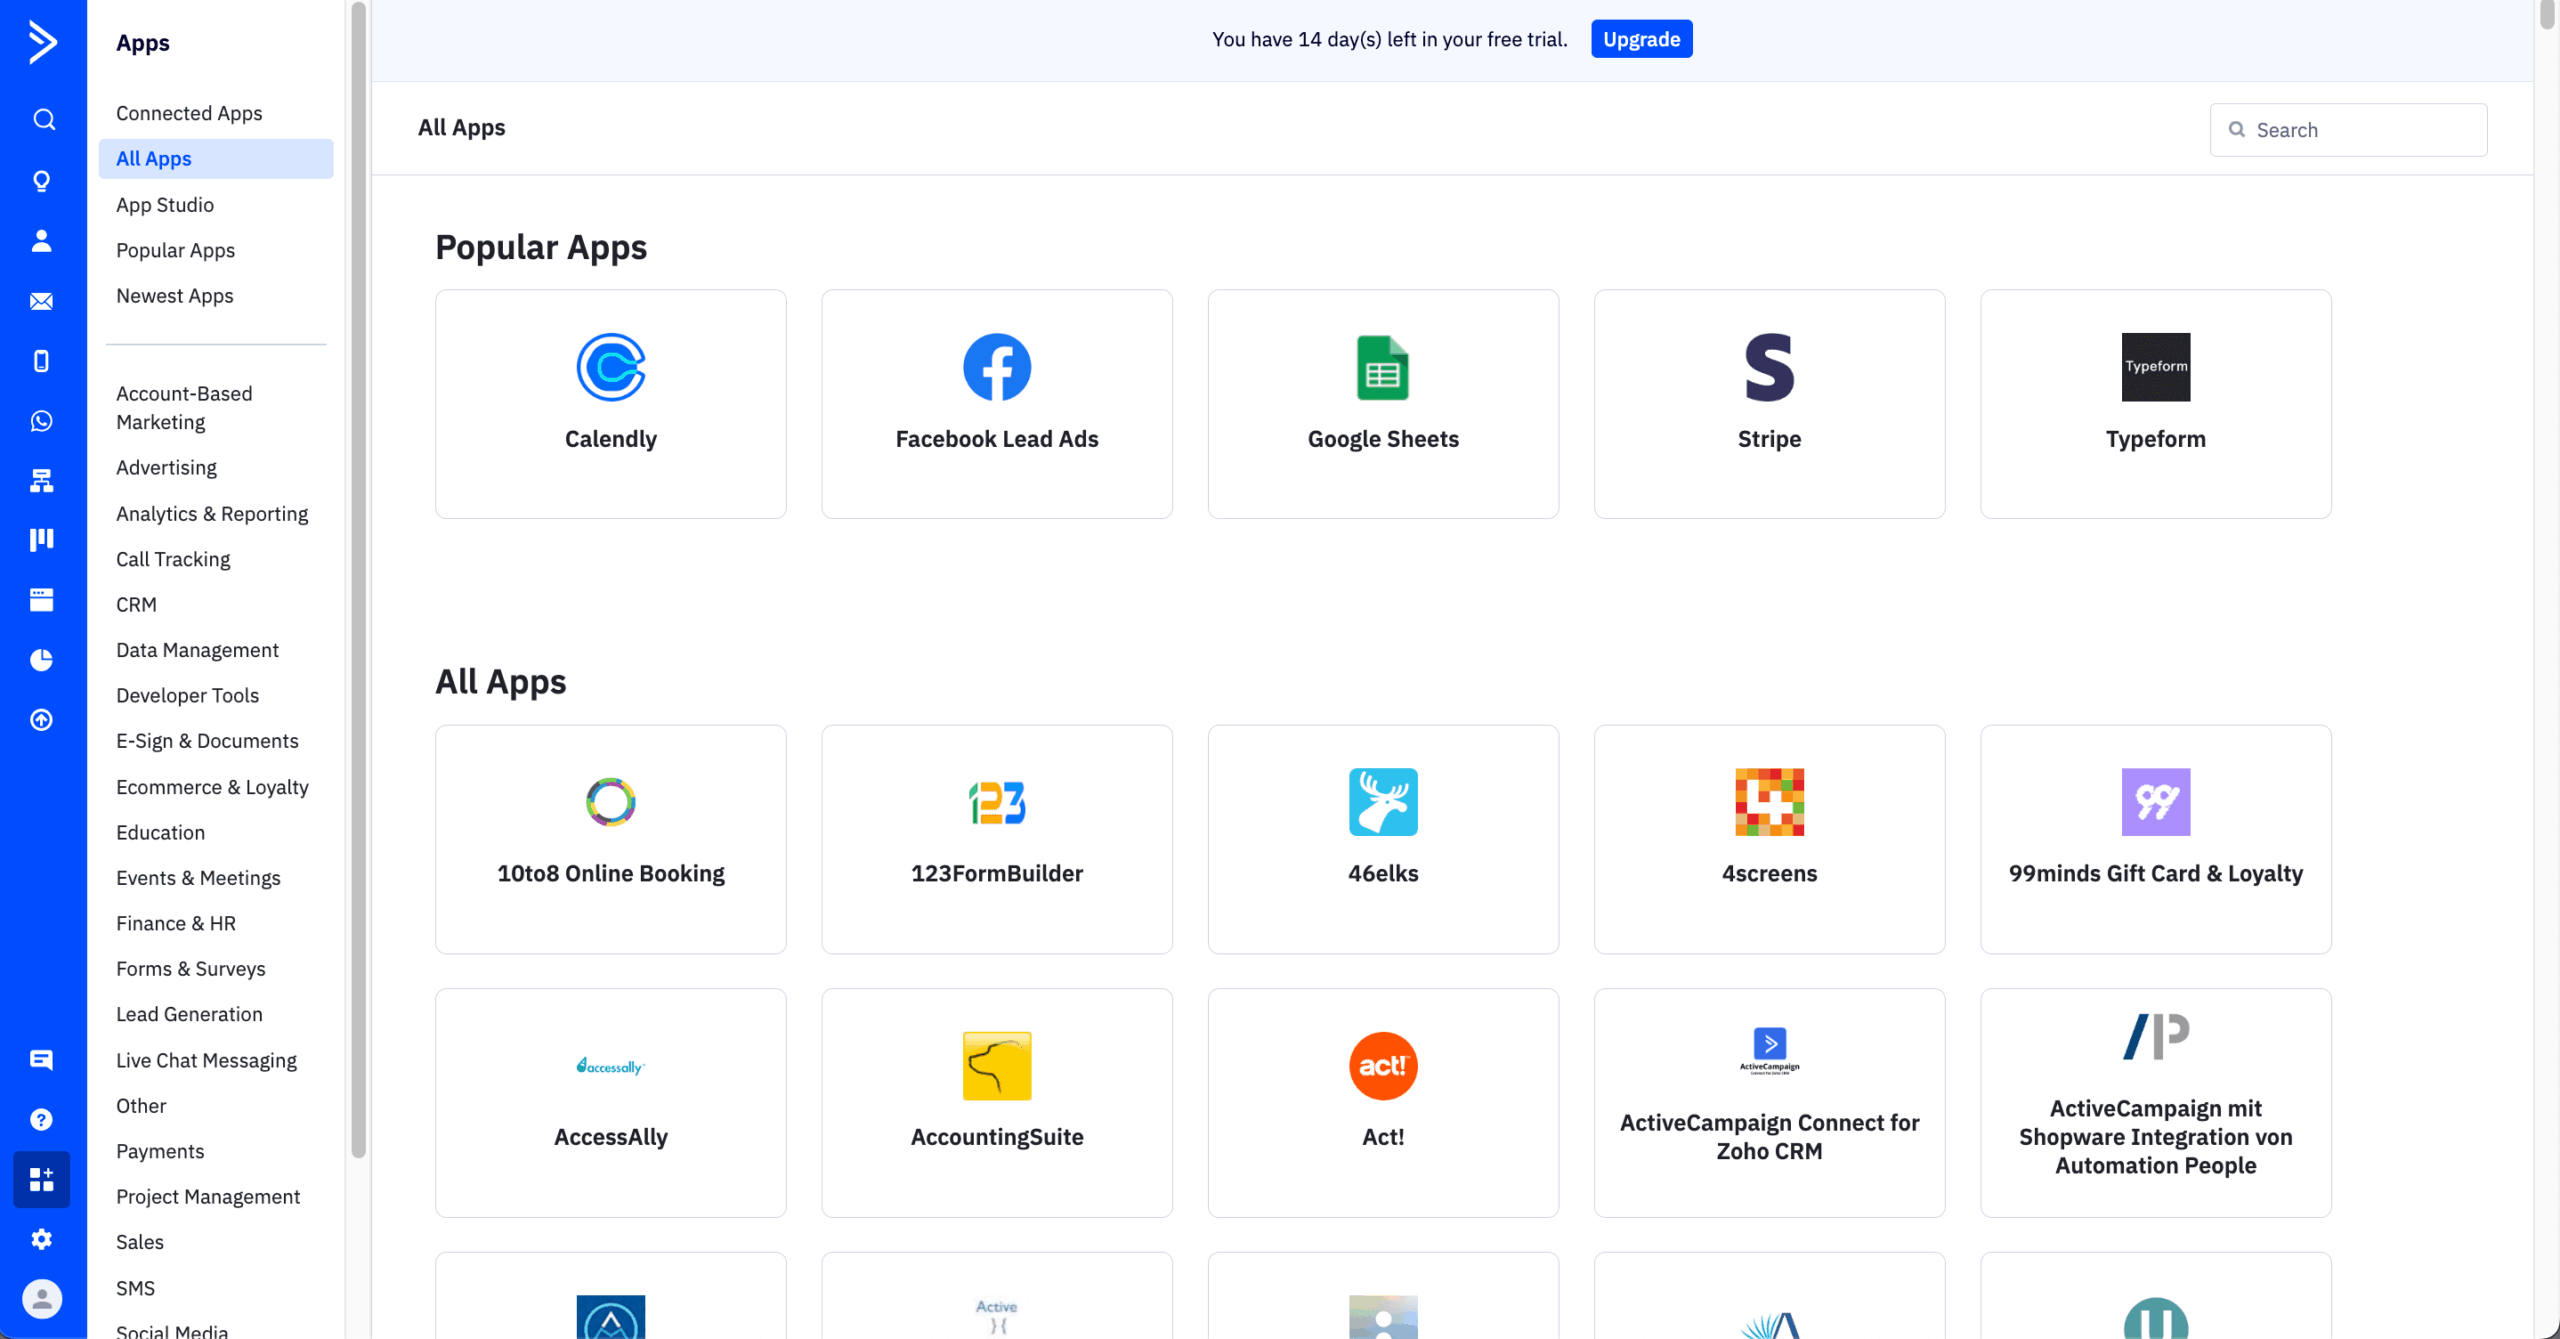Open the AccessAlly app card
2560x1339 pixels.
611,1103
